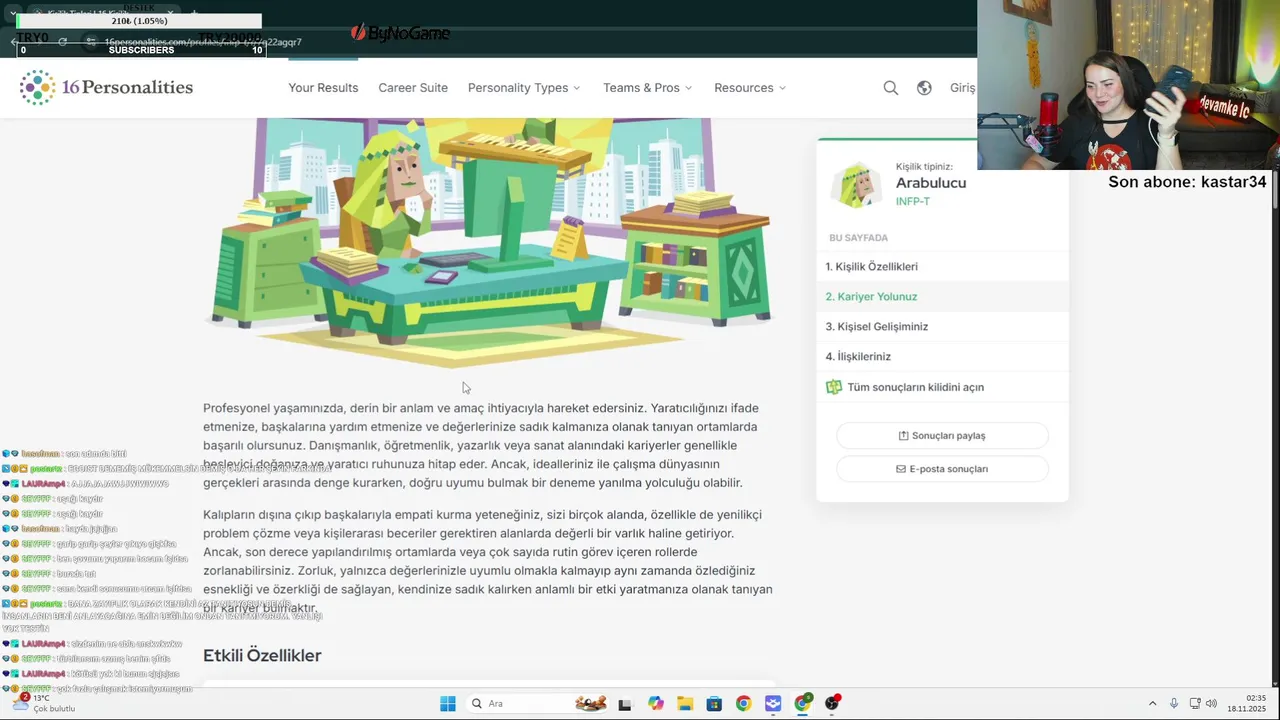Click the Etkili Özellikler heading

[x=262, y=656]
